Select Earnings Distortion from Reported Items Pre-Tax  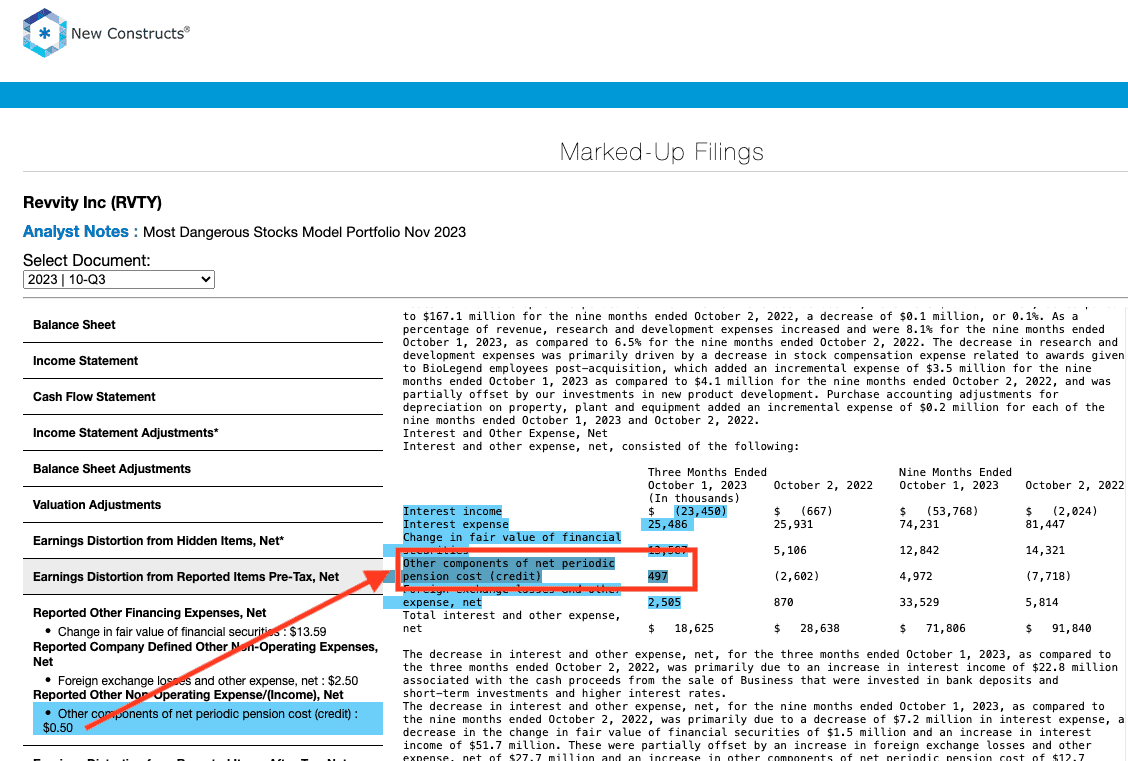[x=203, y=577]
